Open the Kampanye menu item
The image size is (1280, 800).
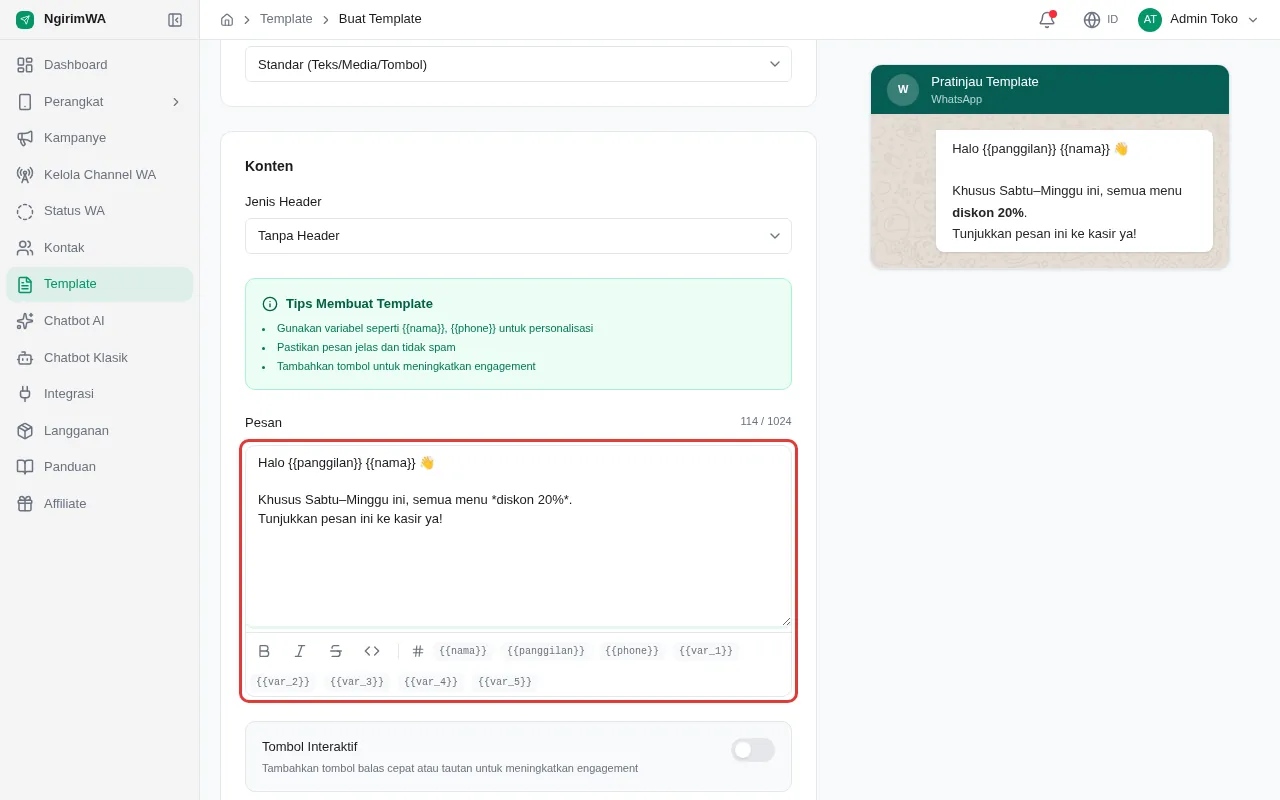100,138
